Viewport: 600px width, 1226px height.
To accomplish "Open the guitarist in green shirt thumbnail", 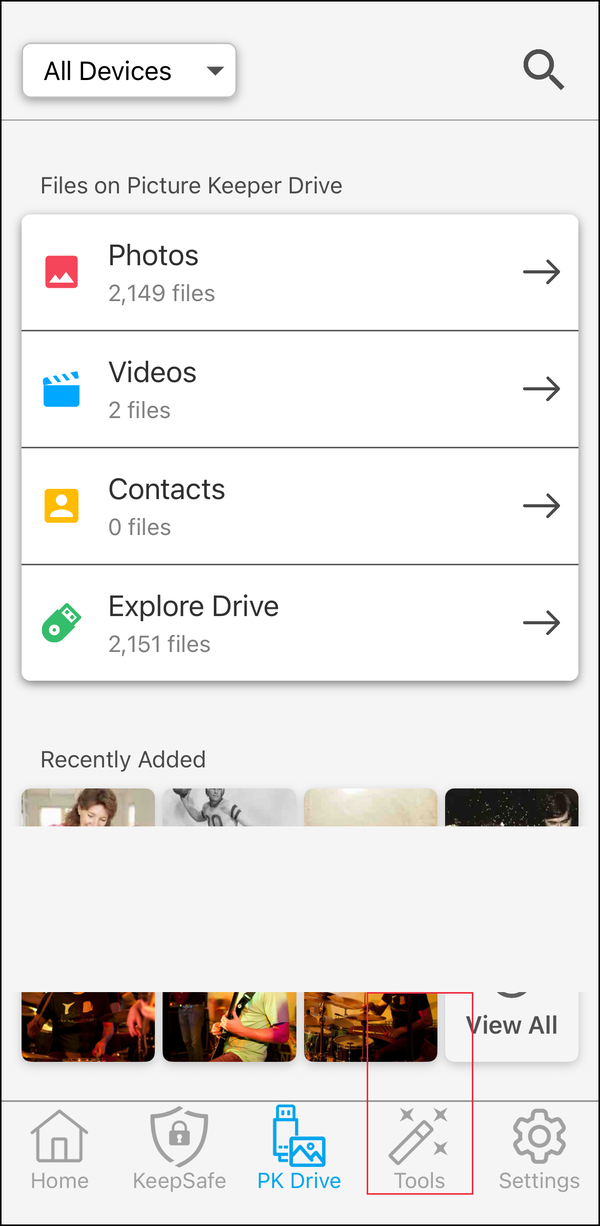I will click(229, 1026).
